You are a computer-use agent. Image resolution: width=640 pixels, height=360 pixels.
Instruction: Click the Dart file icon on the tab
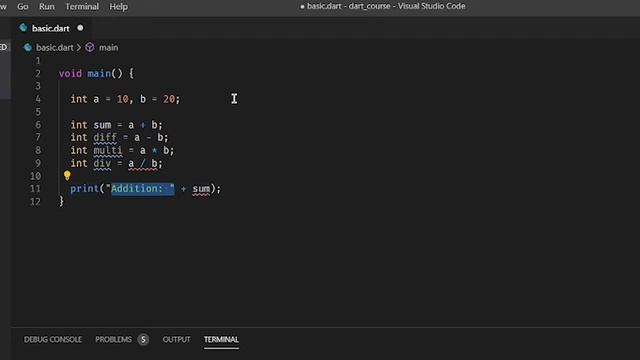[x=23, y=28]
